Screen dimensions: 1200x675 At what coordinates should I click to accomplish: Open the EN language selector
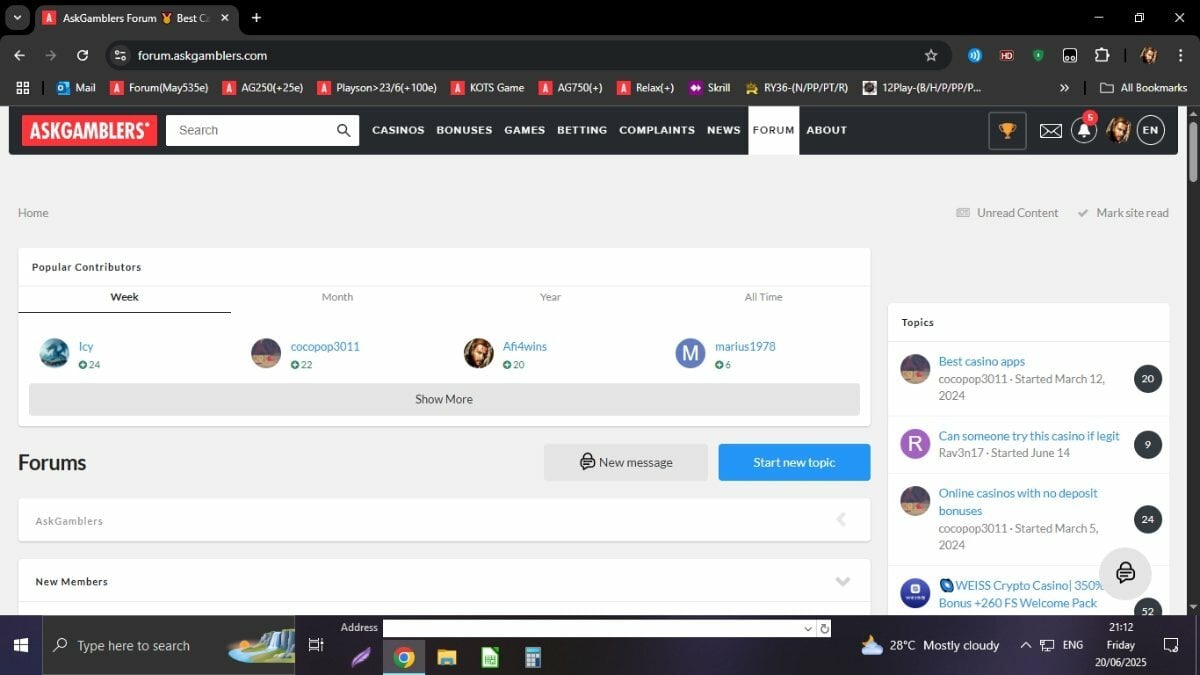1151,130
